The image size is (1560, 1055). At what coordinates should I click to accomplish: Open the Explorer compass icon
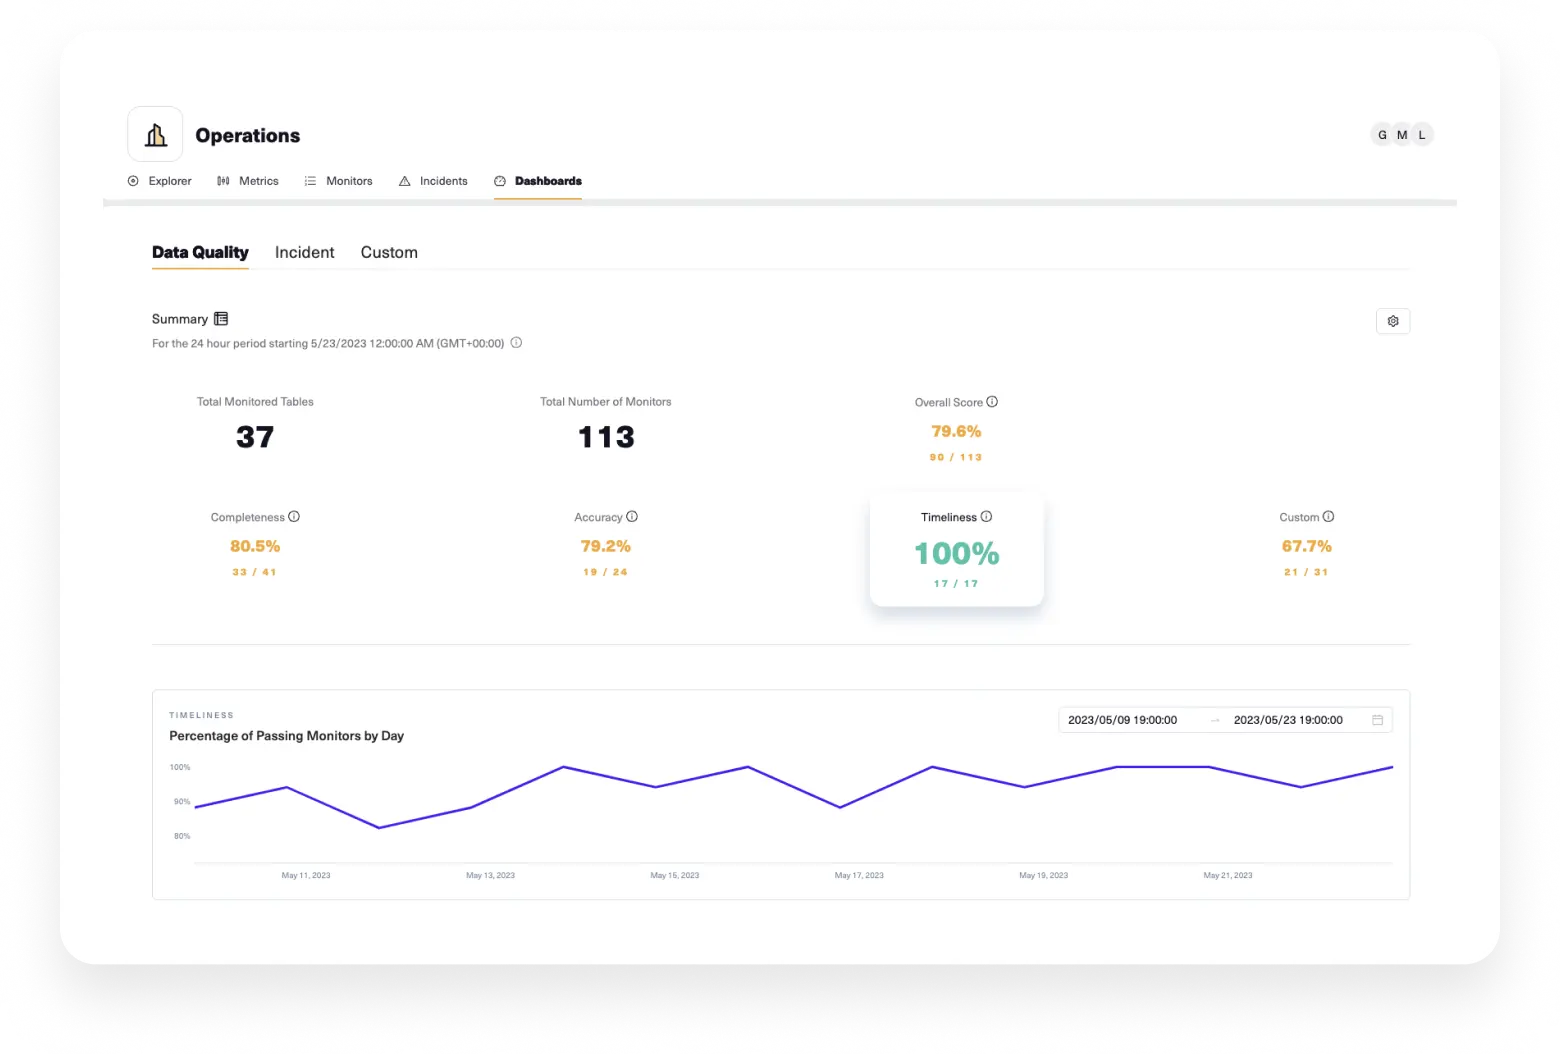(133, 181)
